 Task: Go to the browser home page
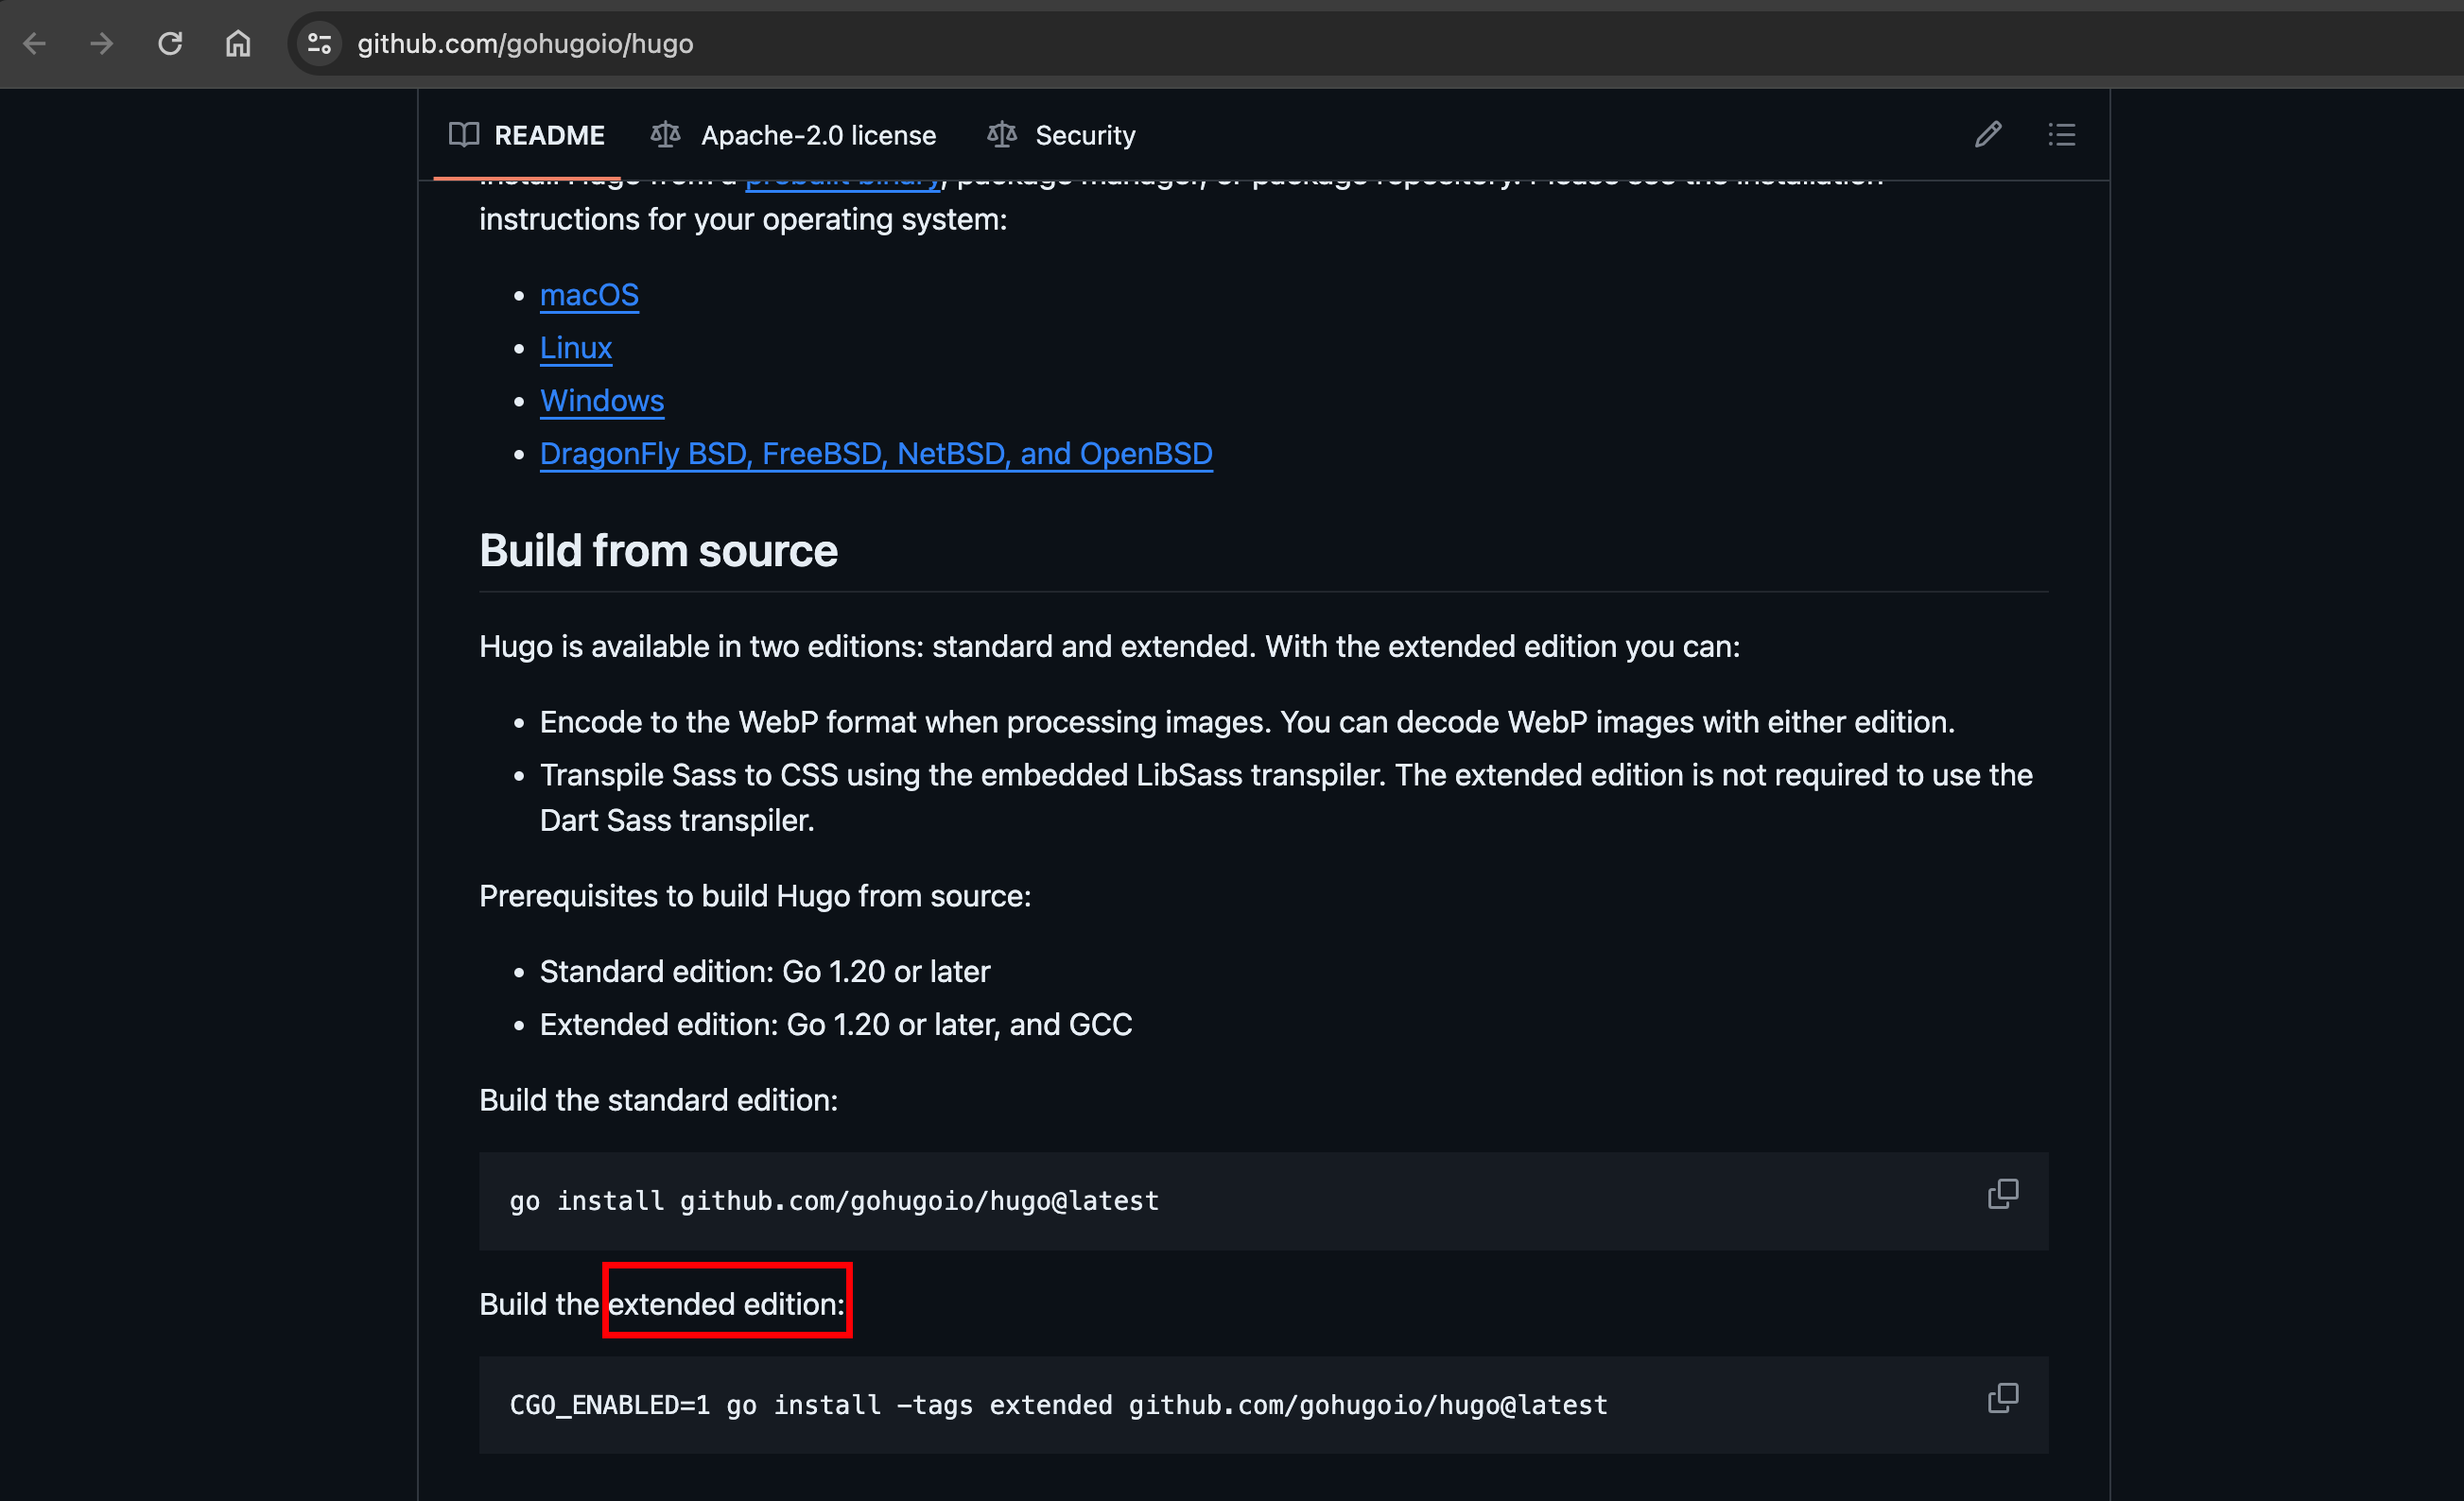coord(238,44)
